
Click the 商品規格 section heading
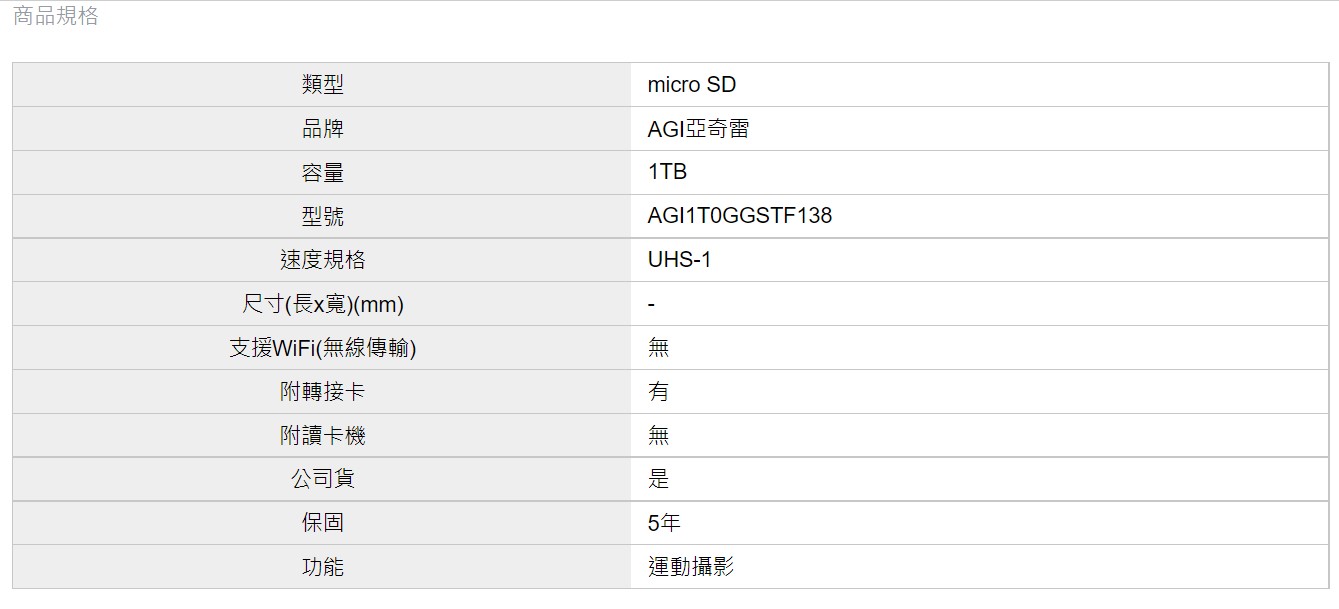tap(56, 17)
